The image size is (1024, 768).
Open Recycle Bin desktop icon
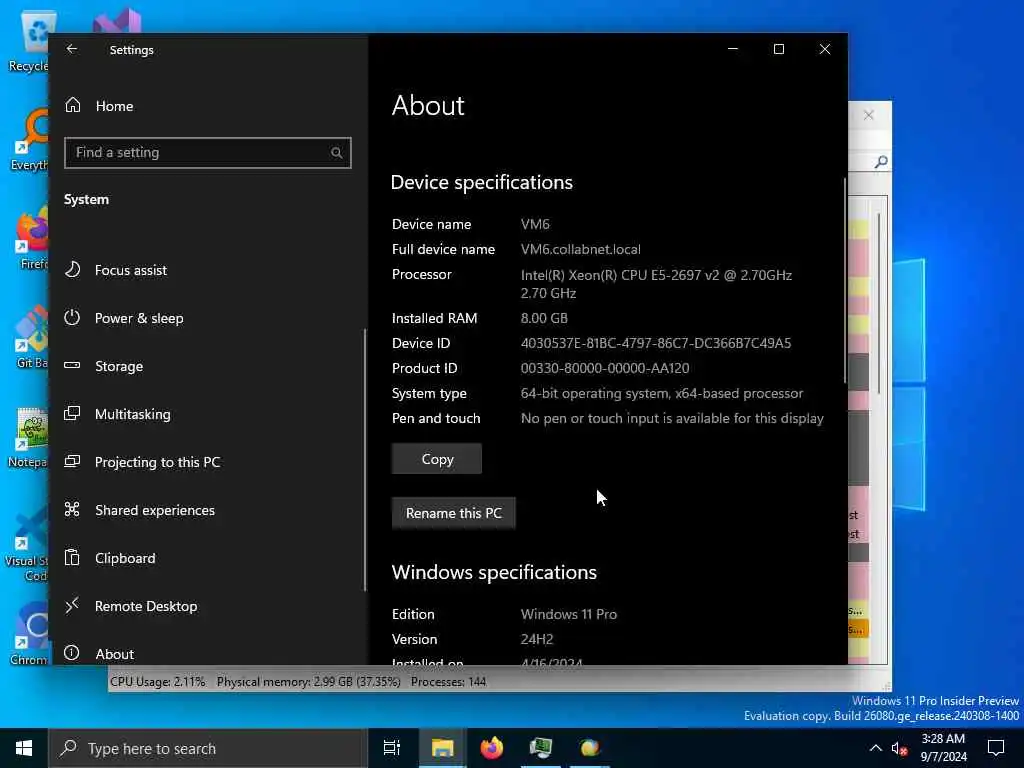click(29, 42)
